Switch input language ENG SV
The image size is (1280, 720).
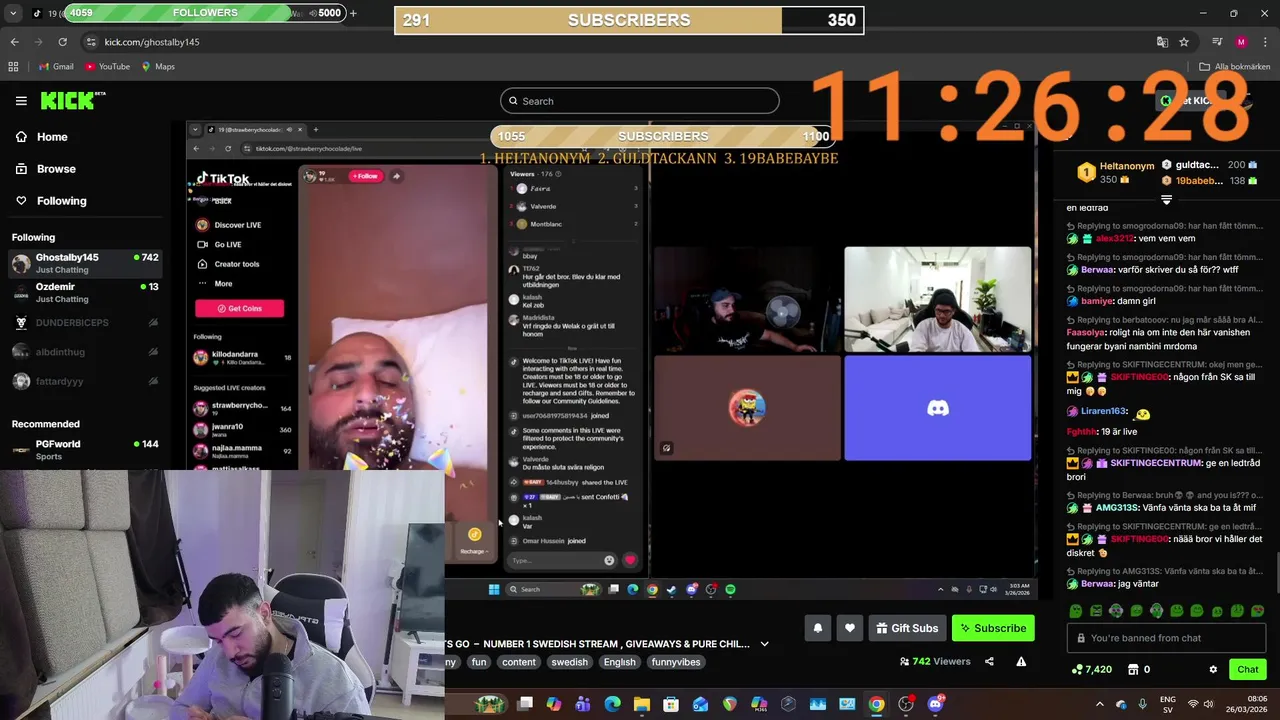pos(1167,704)
